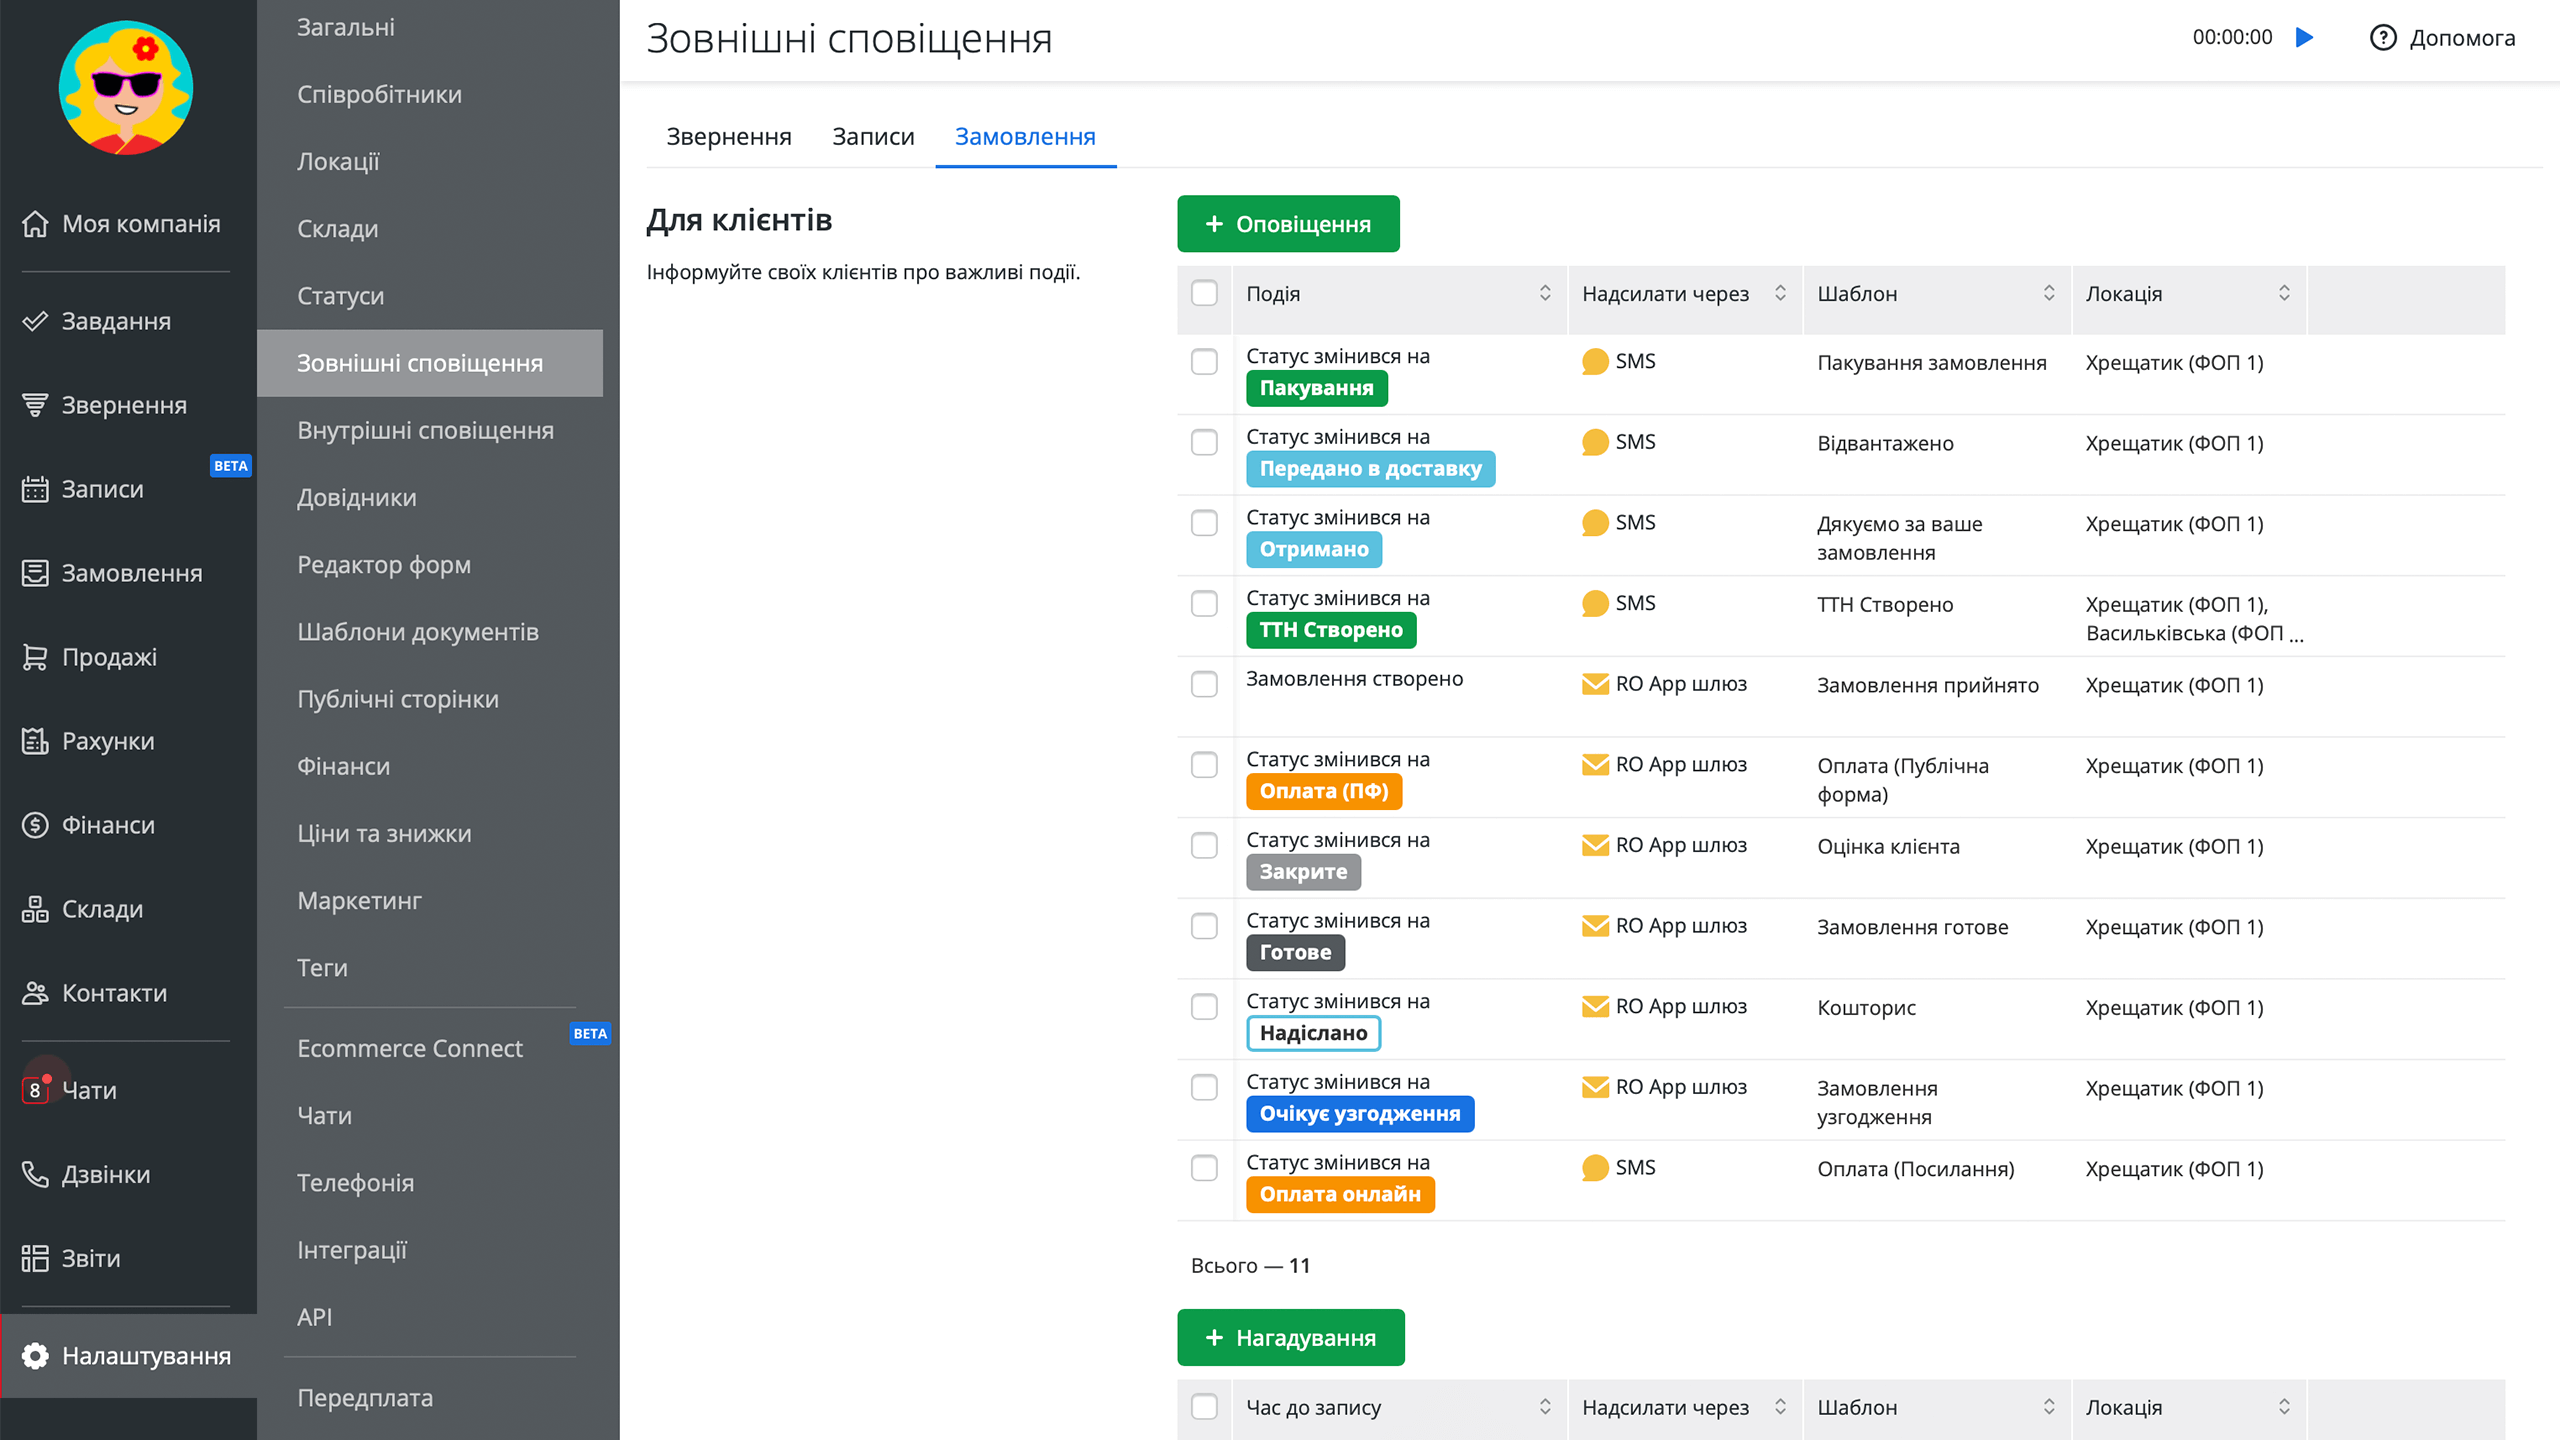Switch to the Записи tab
The height and width of the screenshot is (1440, 2560).
[872, 137]
